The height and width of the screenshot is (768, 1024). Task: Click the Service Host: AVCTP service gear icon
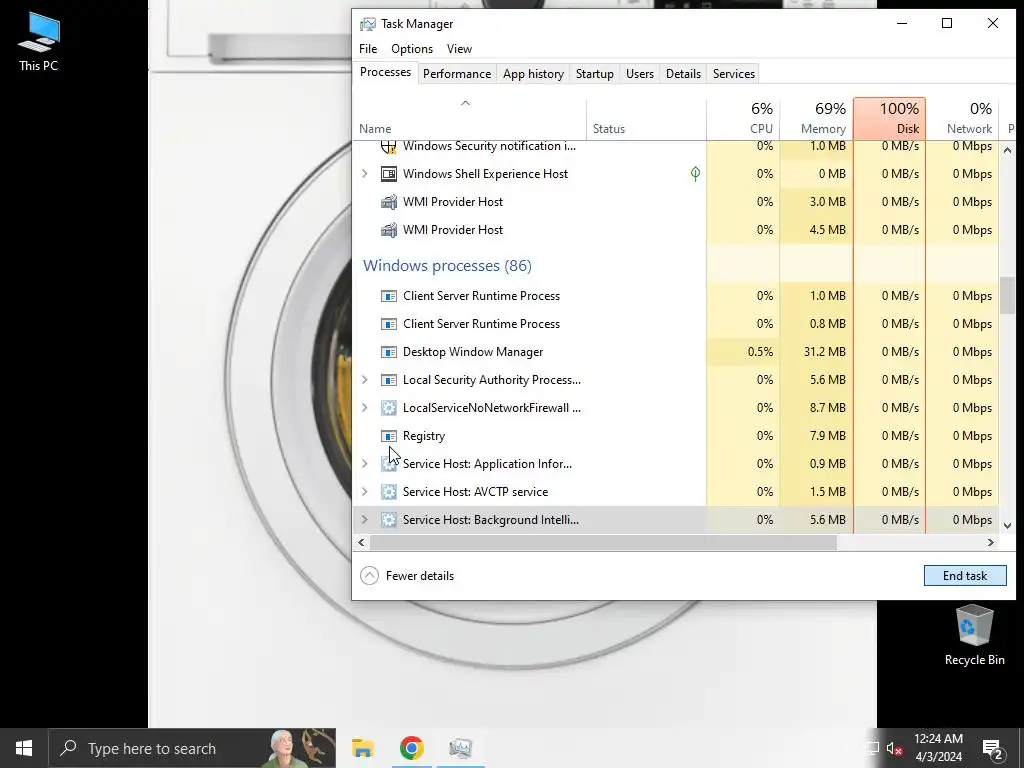click(389, 492)
